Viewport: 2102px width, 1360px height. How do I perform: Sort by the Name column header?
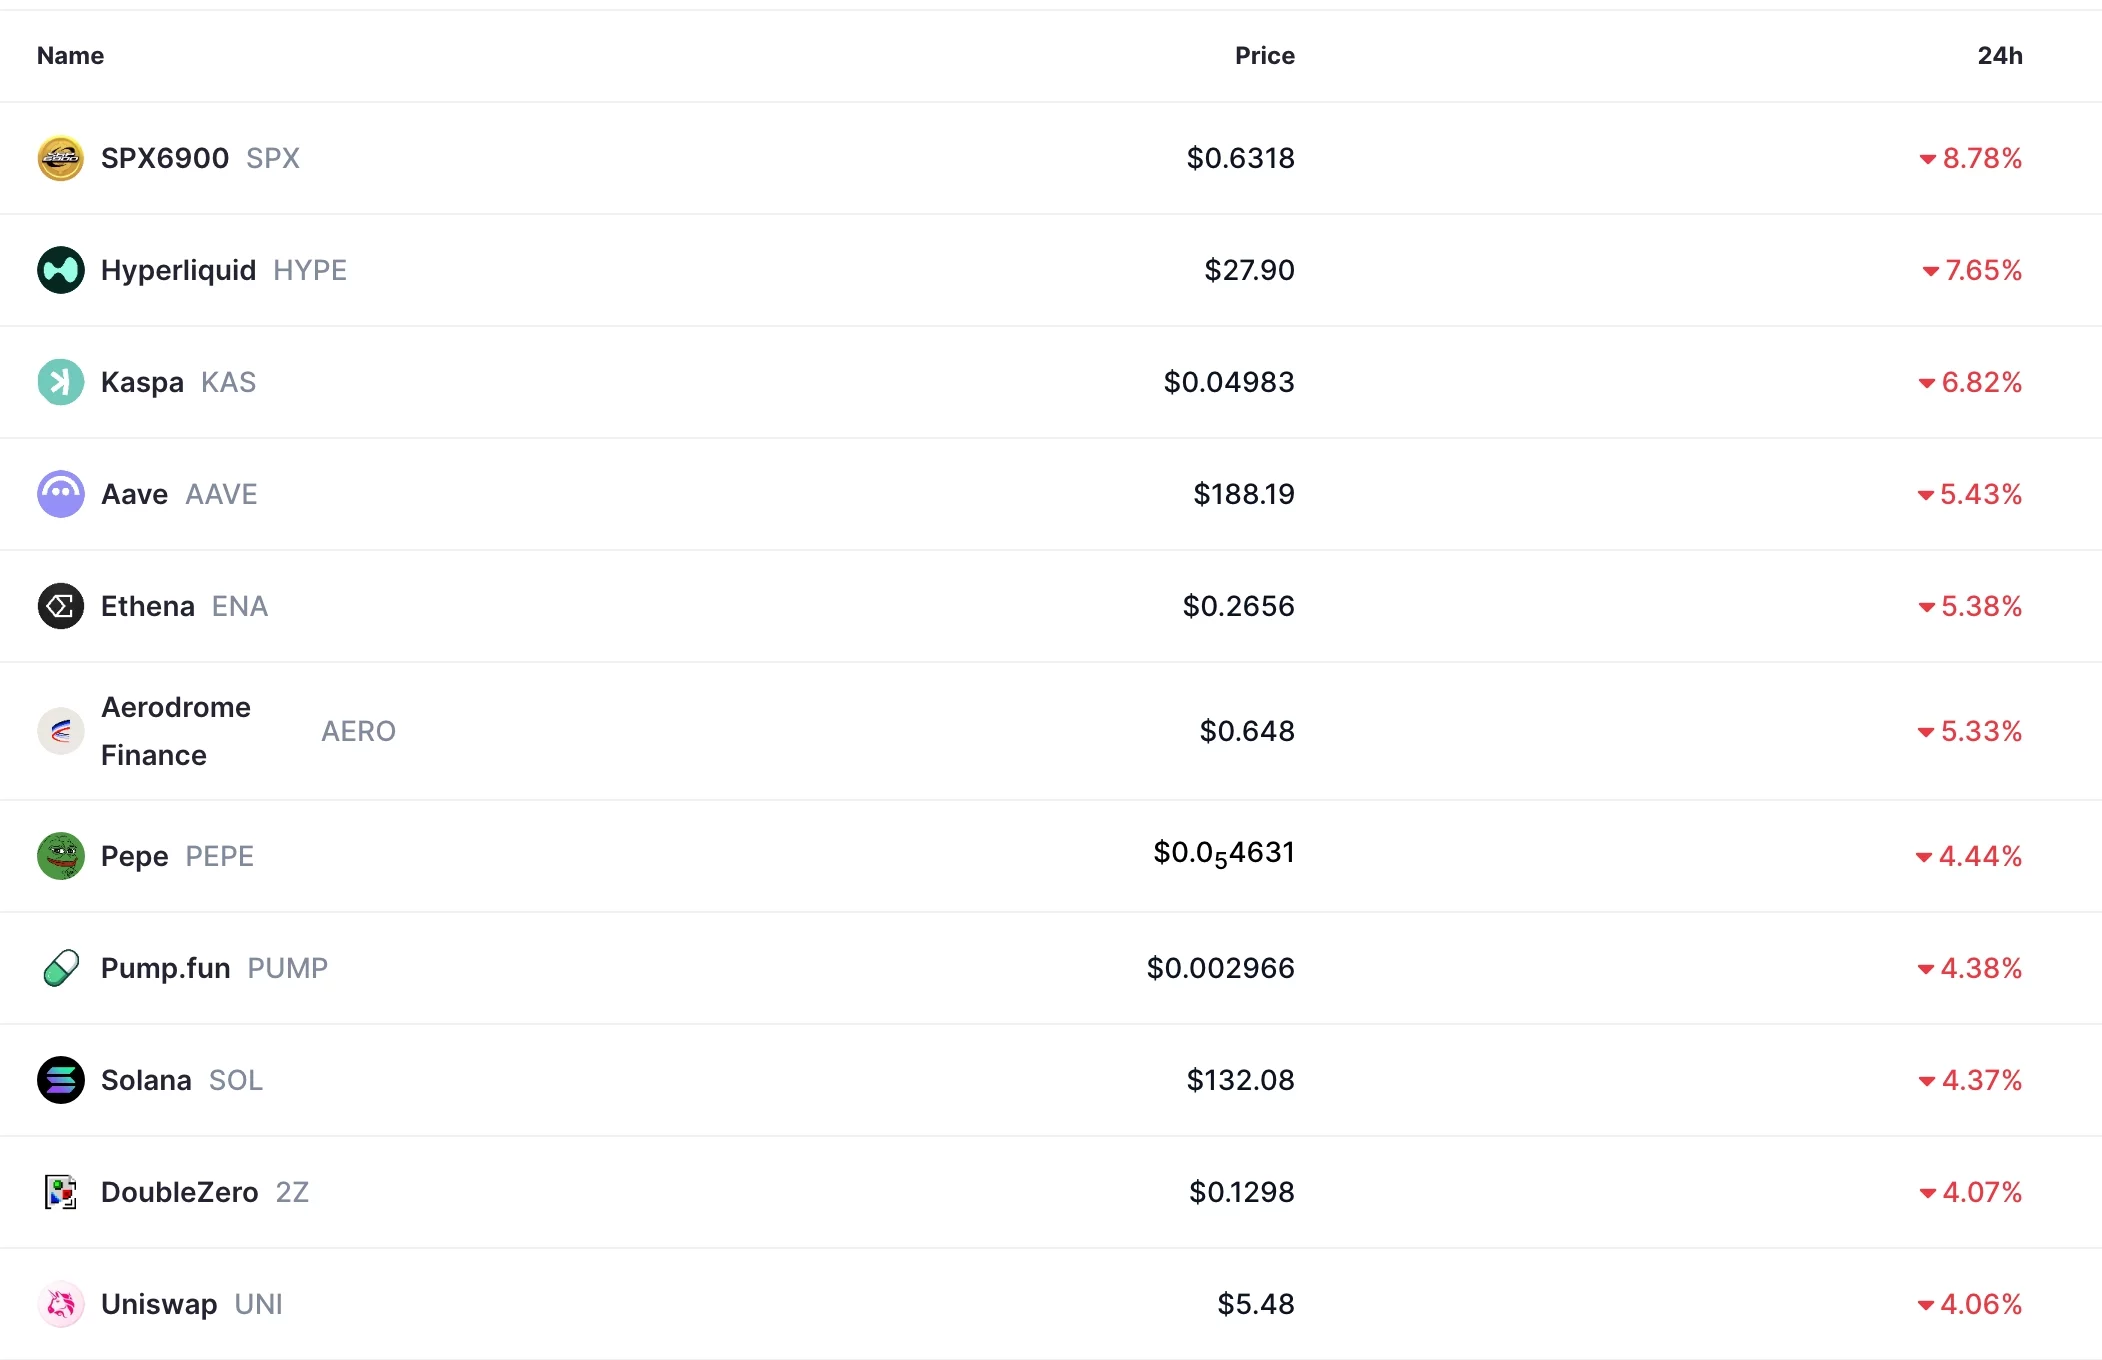(x=69, y=56)
